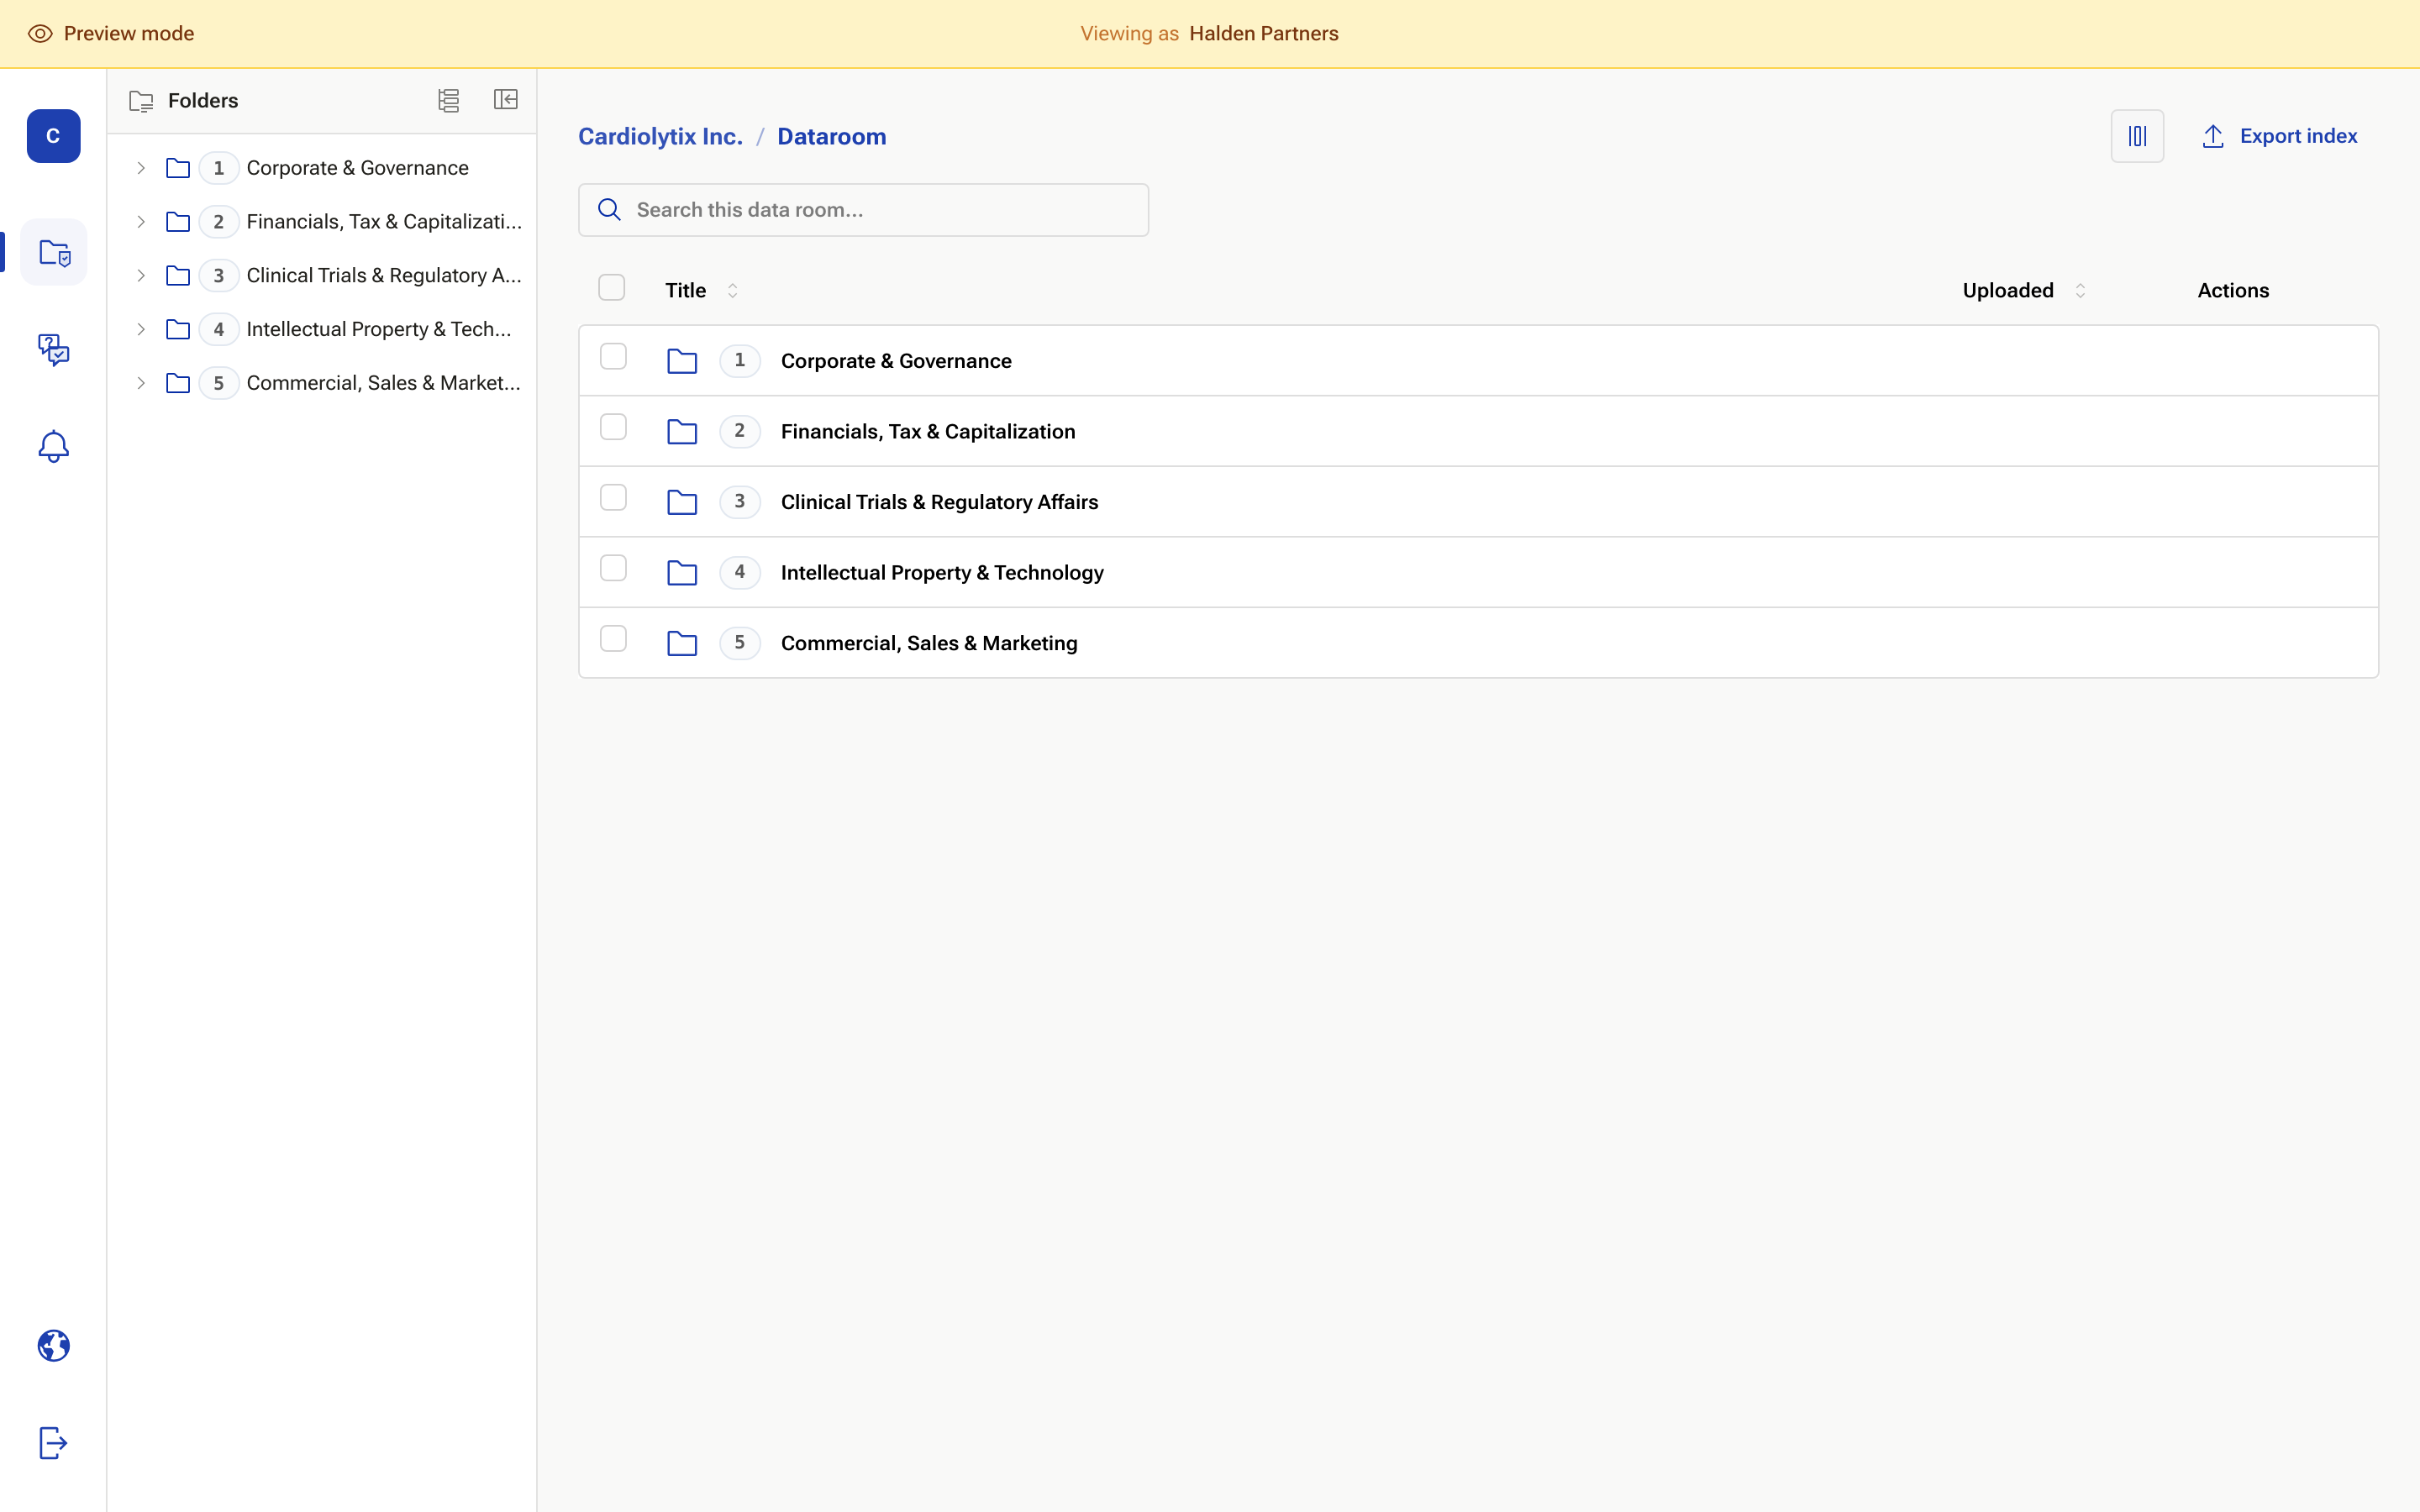Click the Preview mode label

(x=129, y=34)
